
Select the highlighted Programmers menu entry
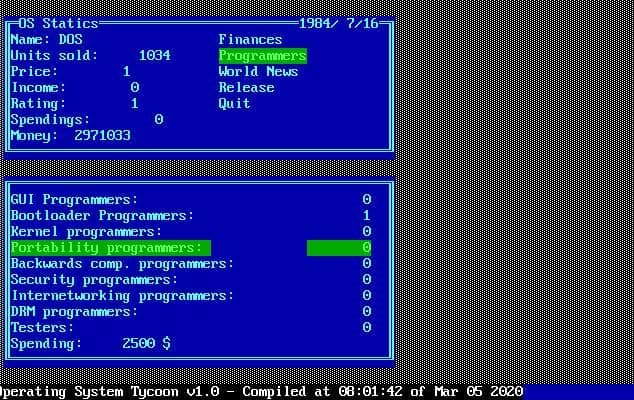click(x=263, y=56)
